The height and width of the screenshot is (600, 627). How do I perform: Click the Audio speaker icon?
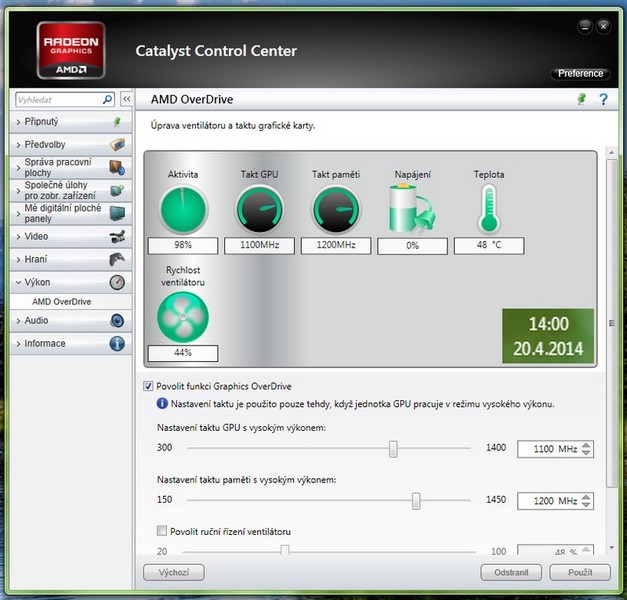coord(117,321)
